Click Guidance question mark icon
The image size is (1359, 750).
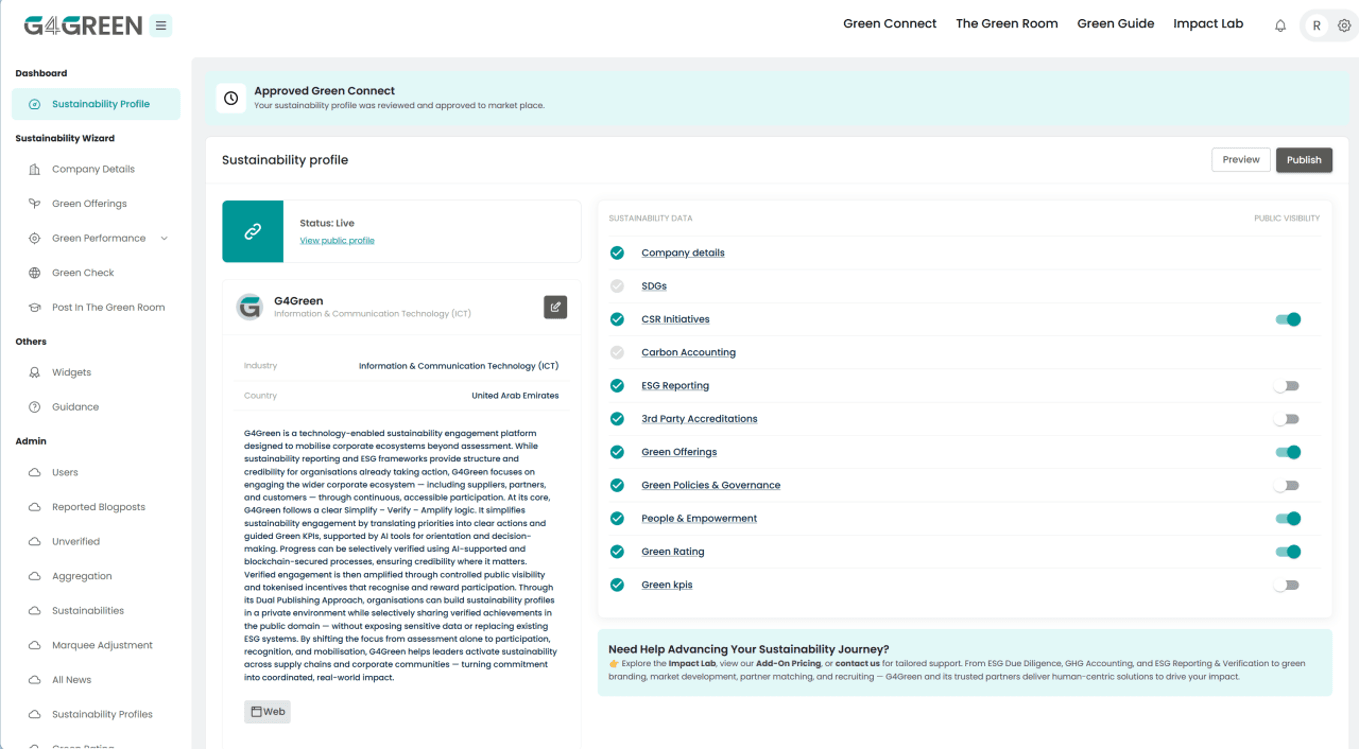click(35, 407)
